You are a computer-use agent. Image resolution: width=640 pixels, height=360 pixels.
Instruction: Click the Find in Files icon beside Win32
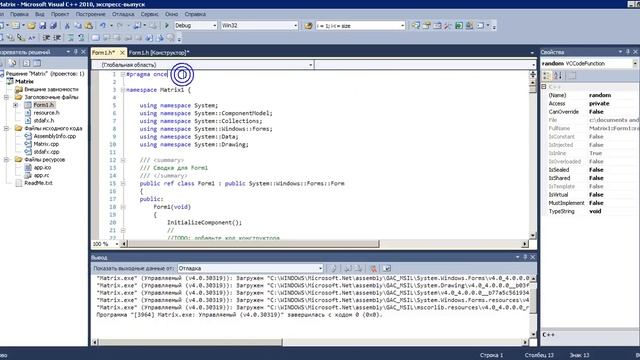(x=309, y=25)
